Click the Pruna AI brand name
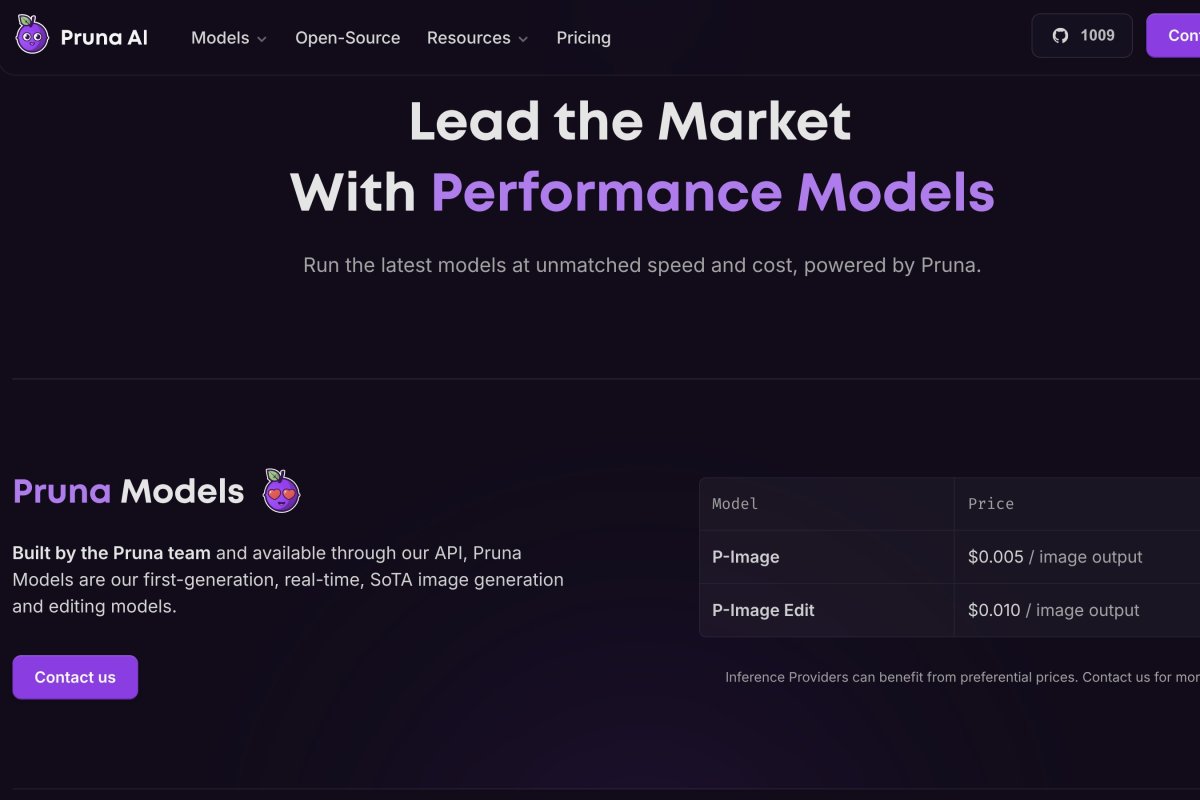 [104, 38]
